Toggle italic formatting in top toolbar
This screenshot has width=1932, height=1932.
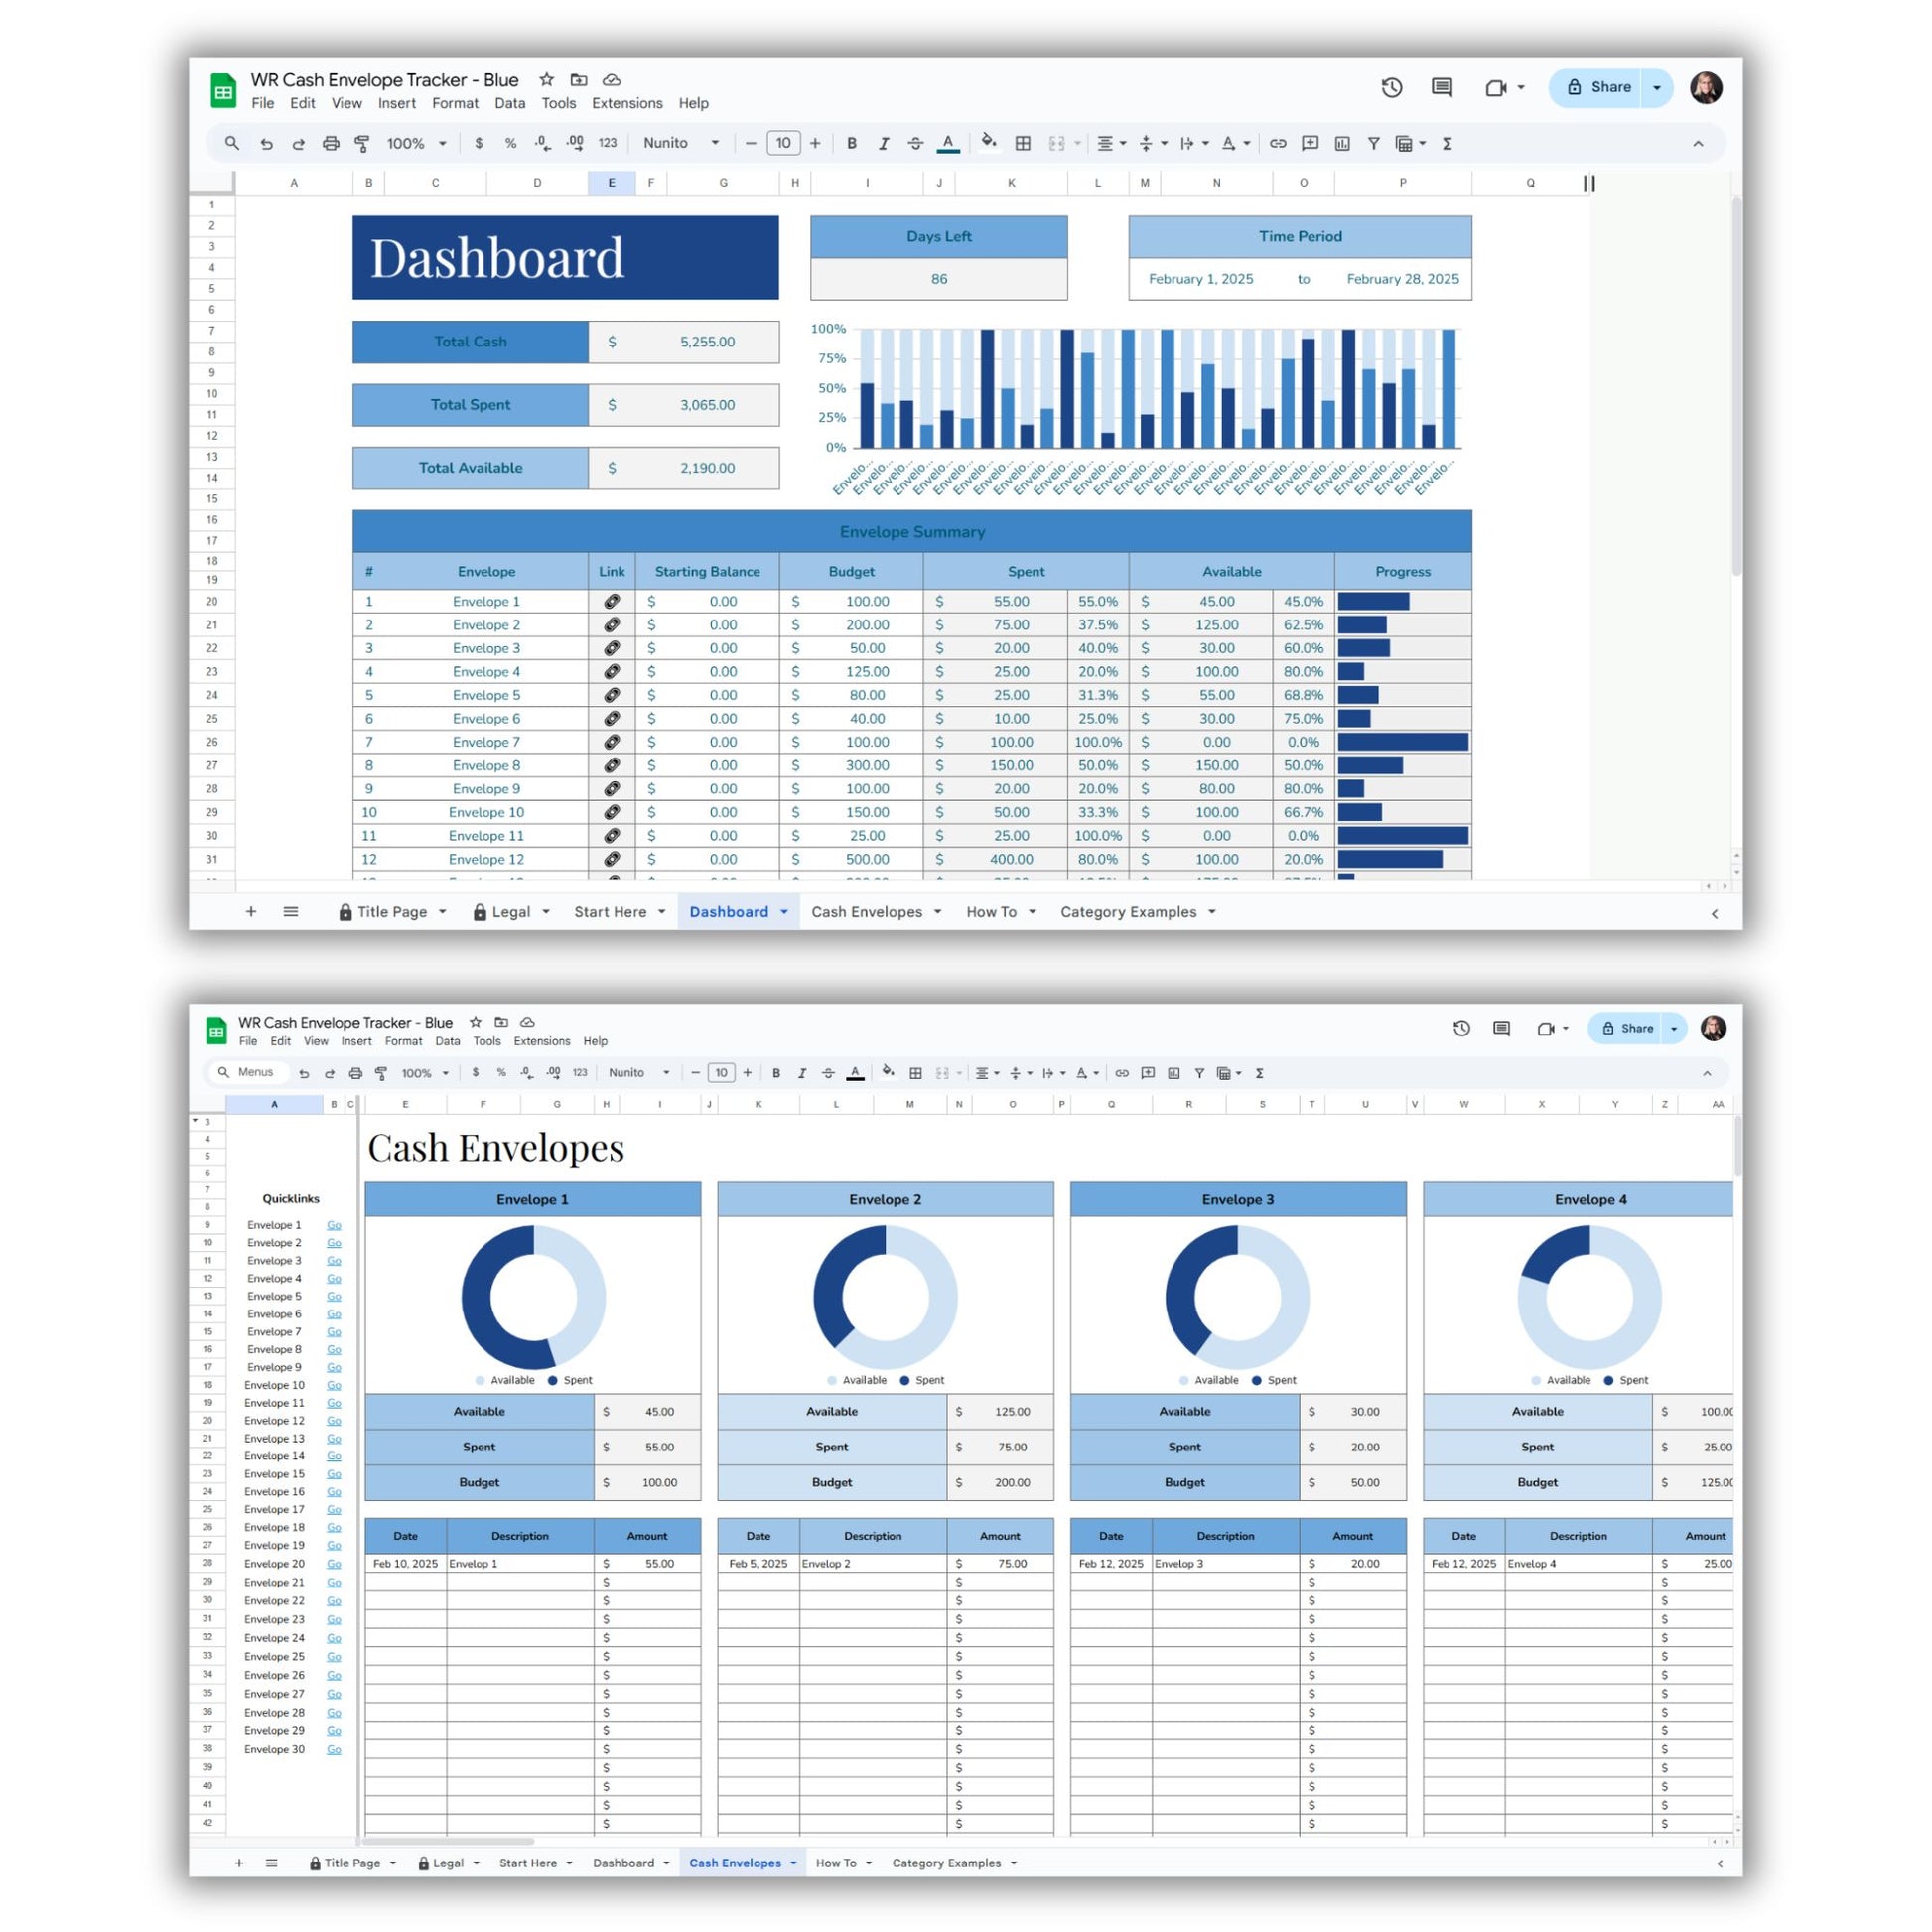point(883,144)
